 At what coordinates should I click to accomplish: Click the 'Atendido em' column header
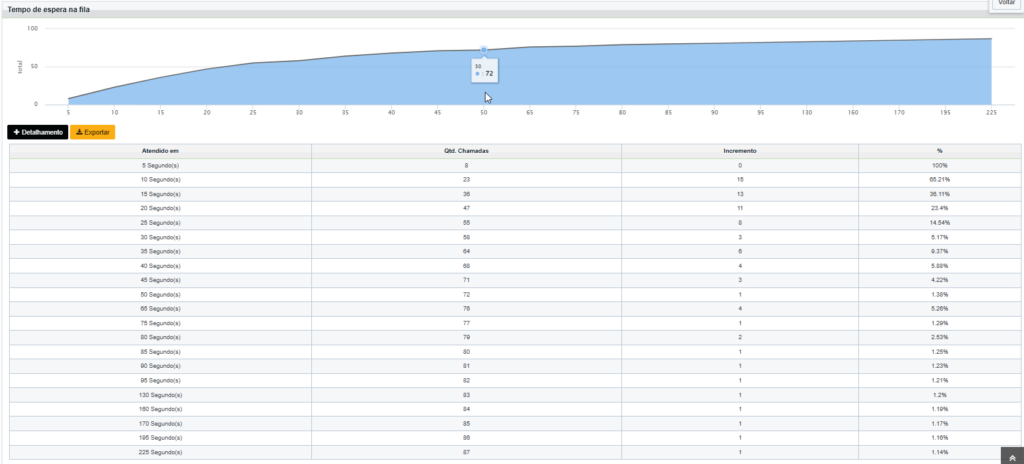pos(160,151)
